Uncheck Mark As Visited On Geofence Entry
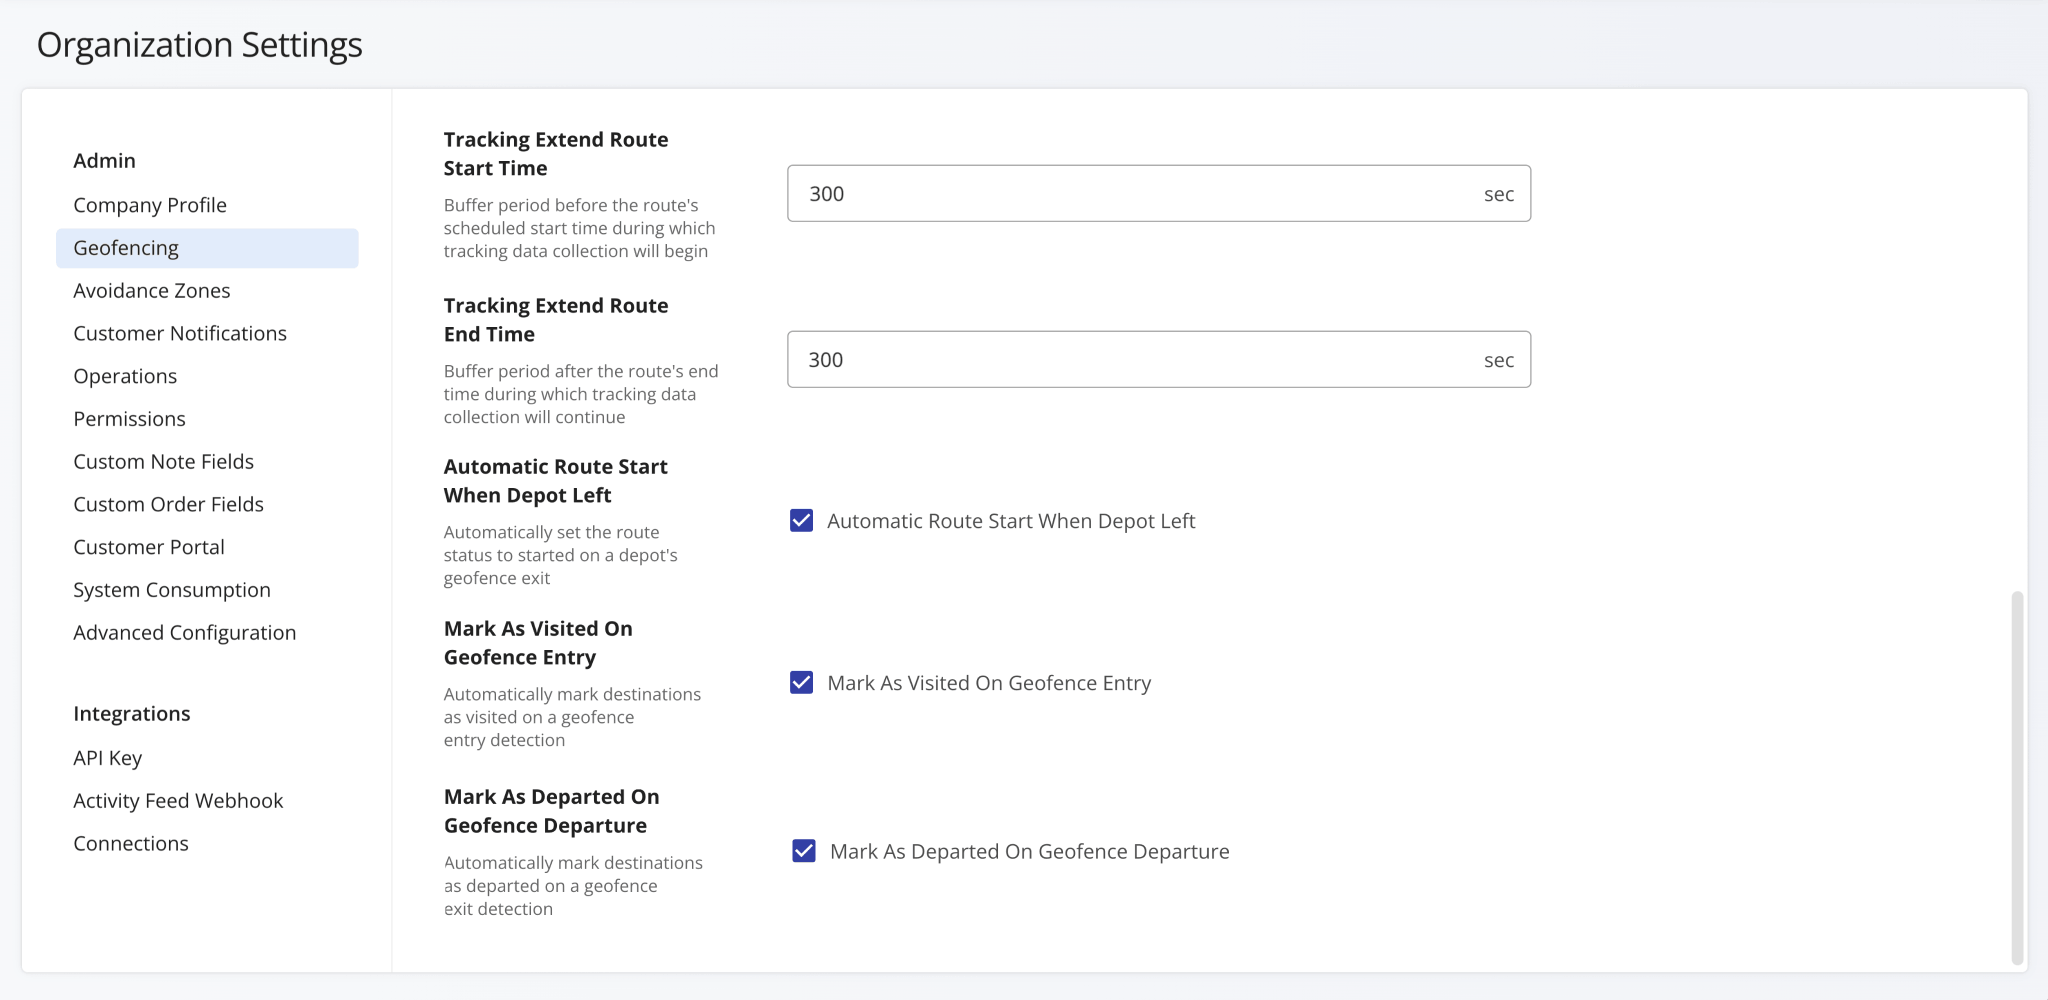Viewport: 2048px width, 1000px height. coord(801,683)
